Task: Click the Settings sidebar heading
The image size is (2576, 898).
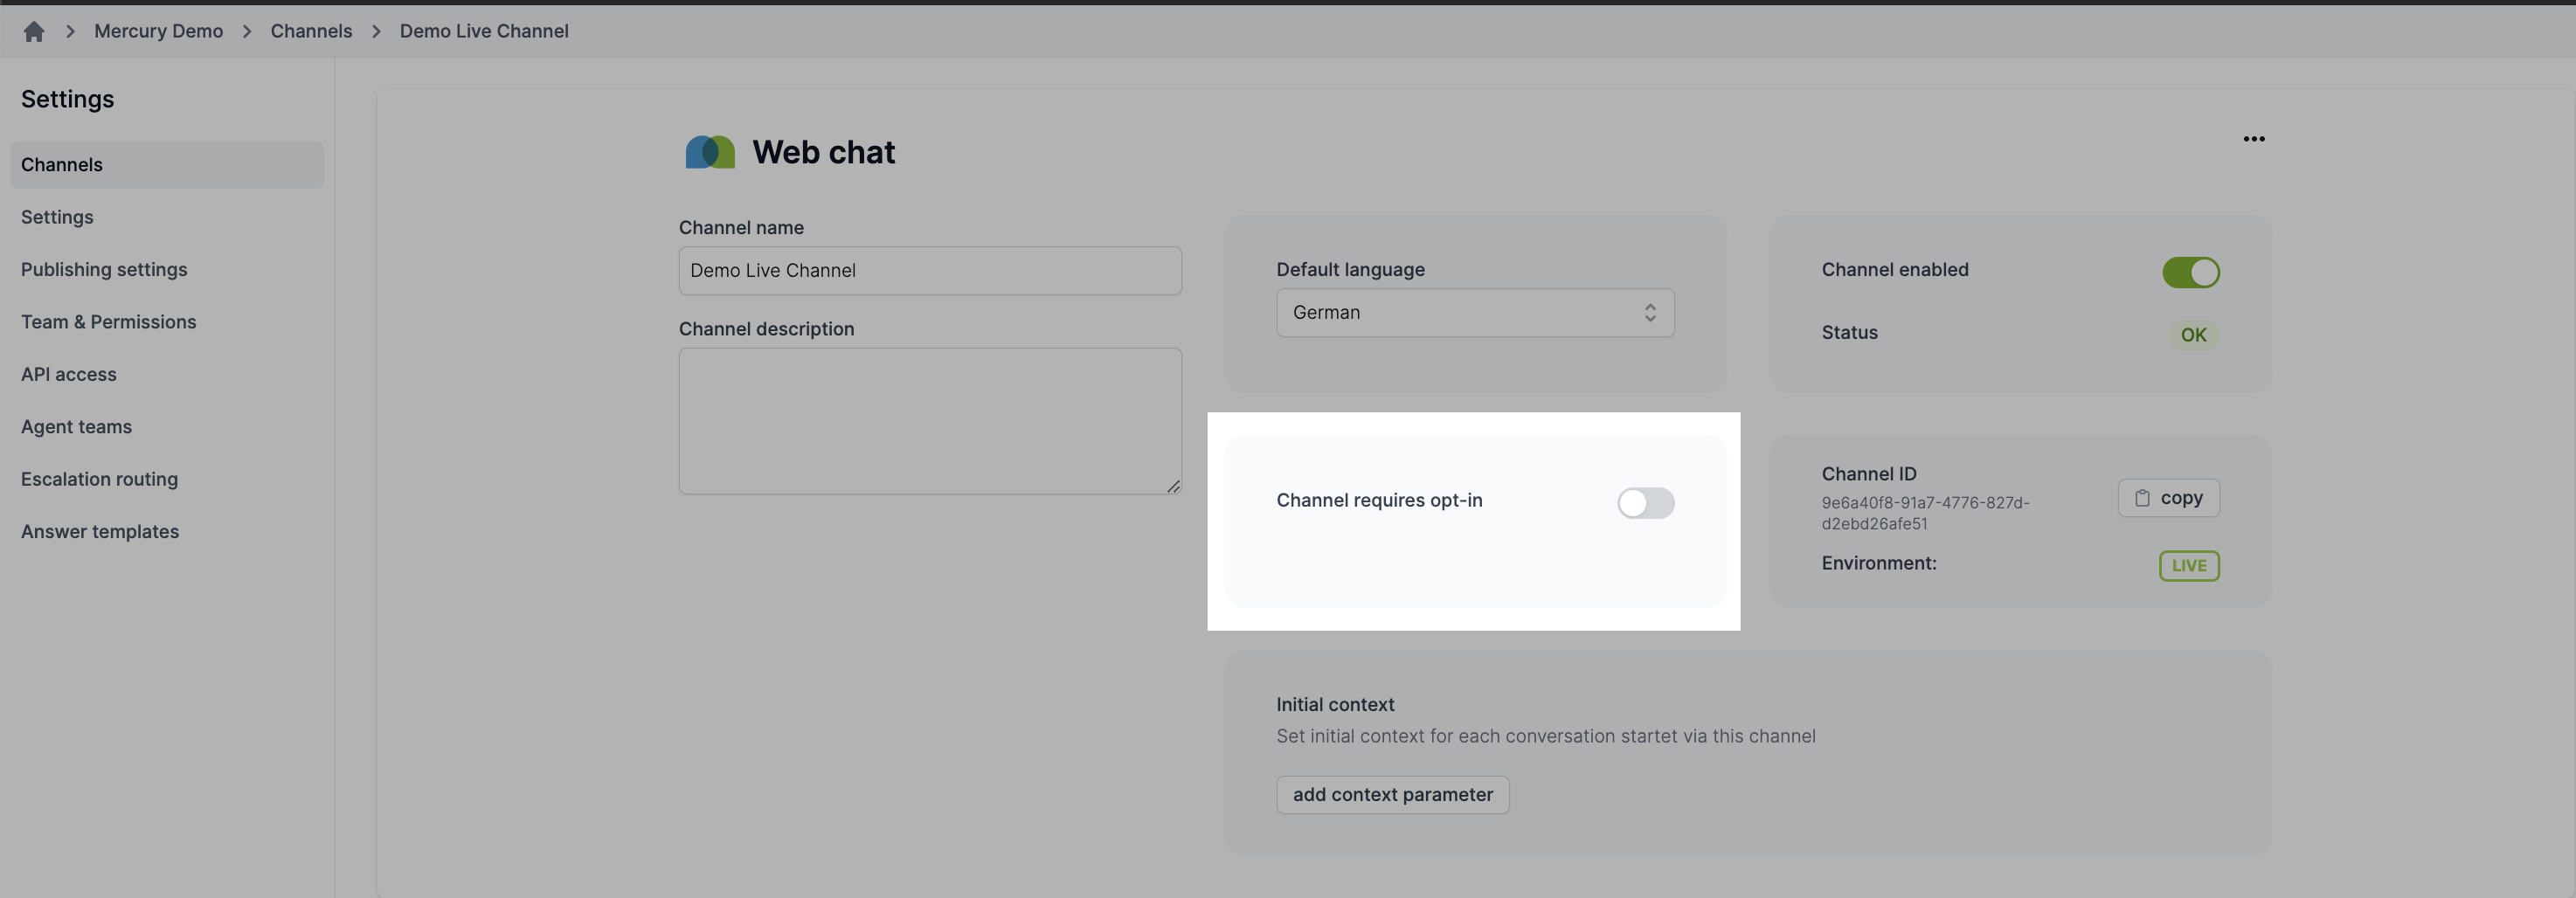Action: click(x=67, y=99)
